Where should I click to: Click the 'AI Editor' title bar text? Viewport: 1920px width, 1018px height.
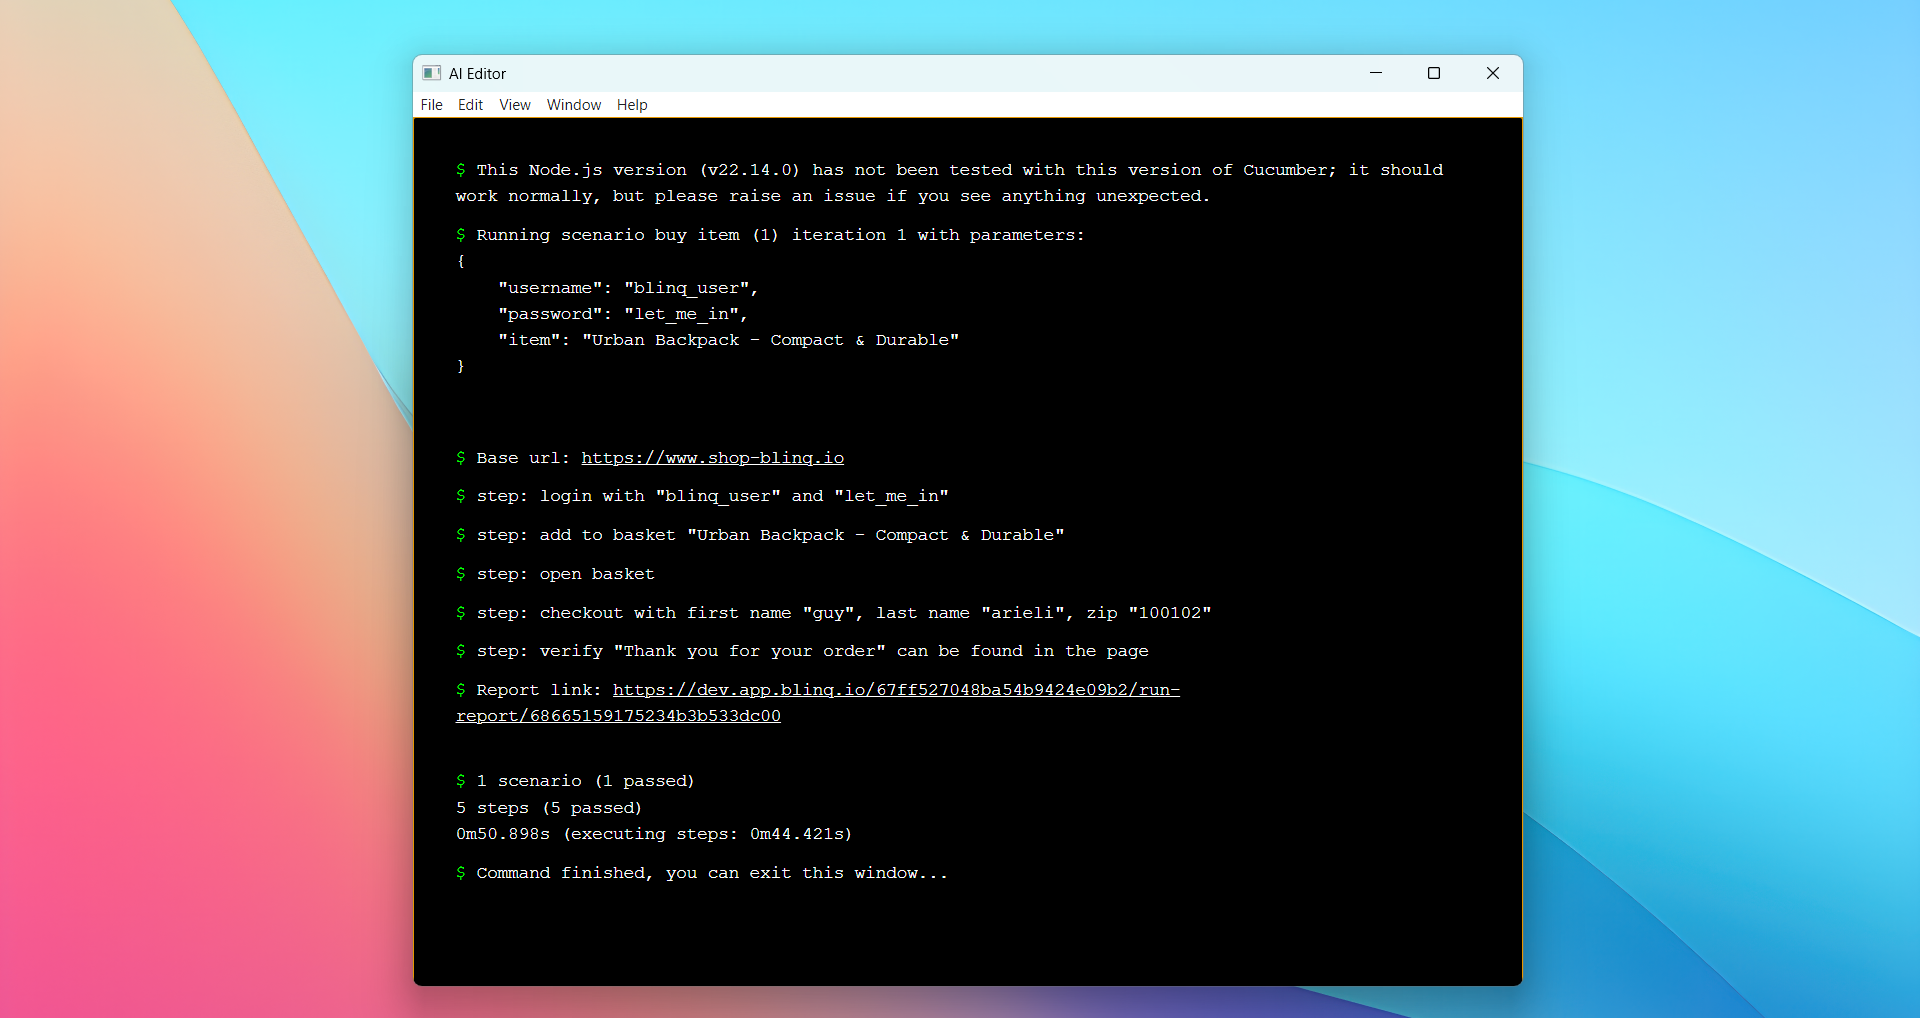click(x=477, y=74)
